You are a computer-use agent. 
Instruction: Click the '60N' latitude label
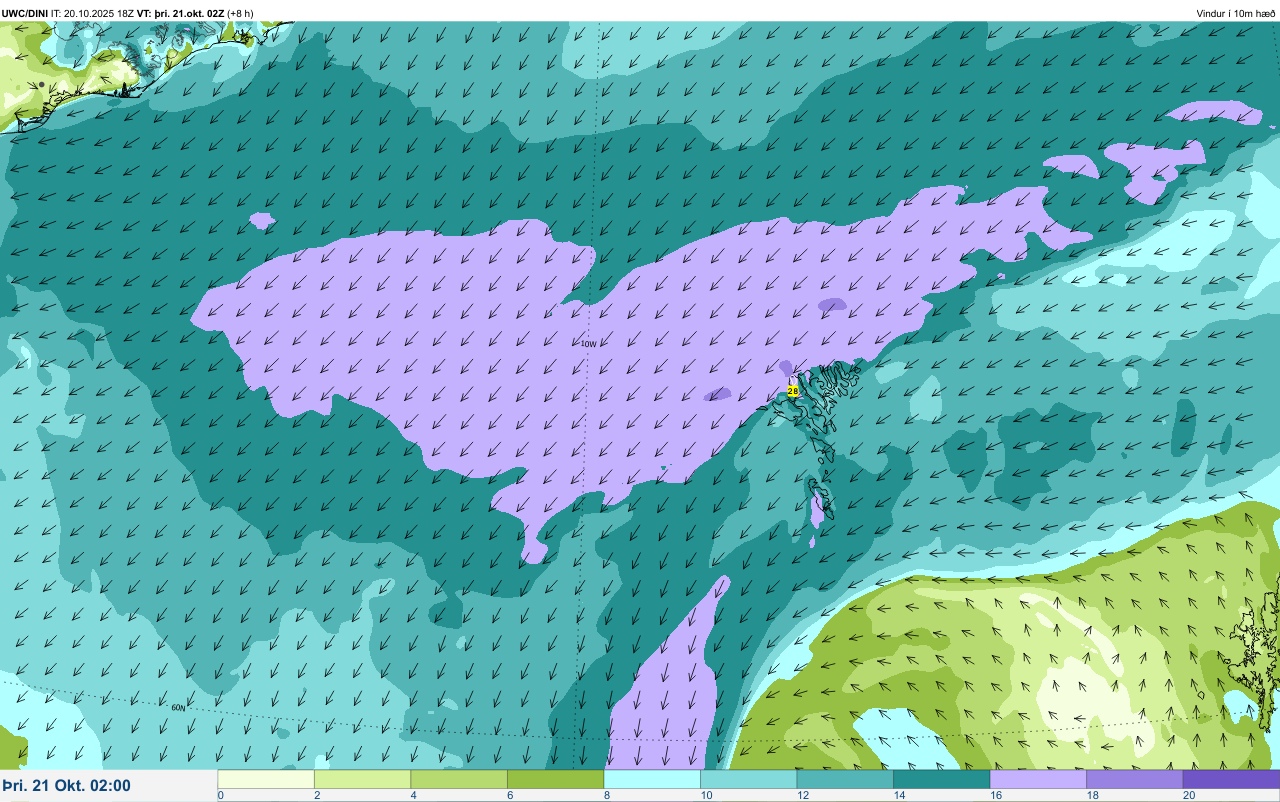tap(178, 708)
